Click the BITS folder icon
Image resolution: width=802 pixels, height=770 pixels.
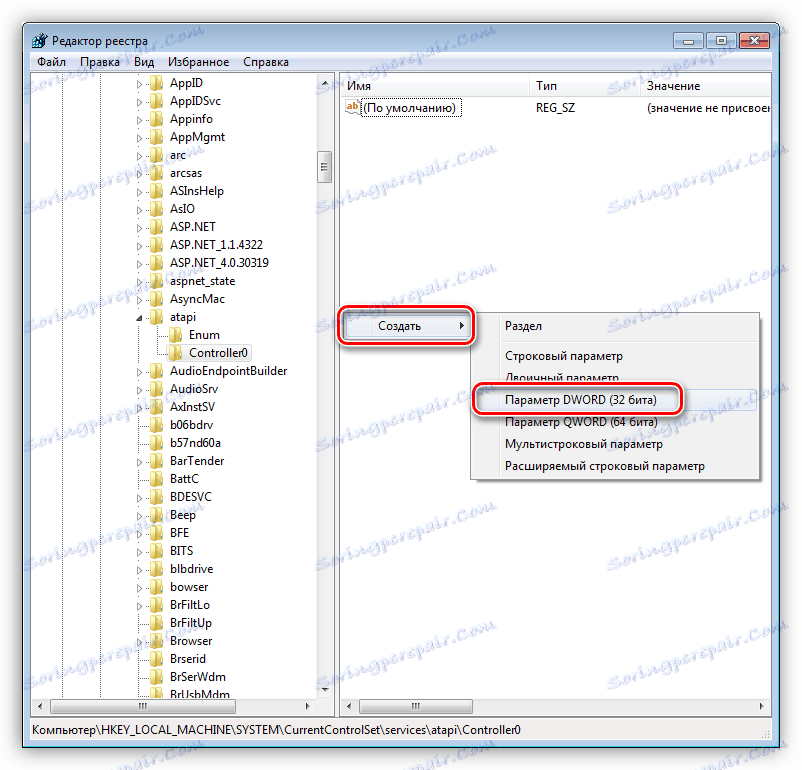click(x=157, y=551)
